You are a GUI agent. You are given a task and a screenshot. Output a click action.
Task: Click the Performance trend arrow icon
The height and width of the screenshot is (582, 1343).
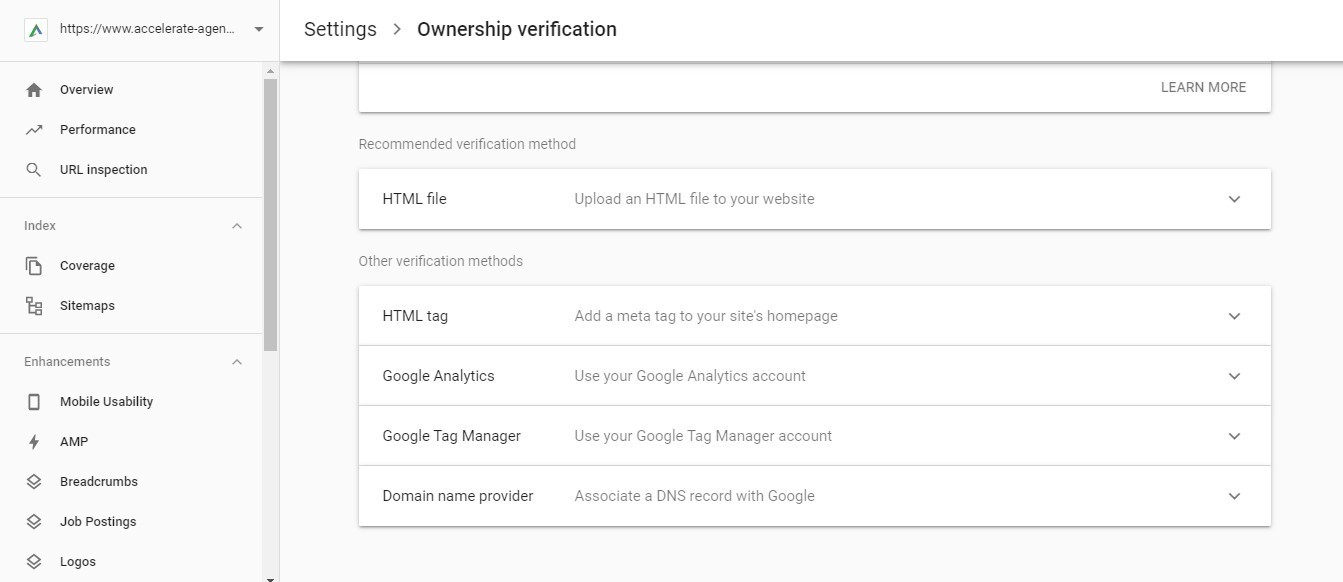click(34, 130)
